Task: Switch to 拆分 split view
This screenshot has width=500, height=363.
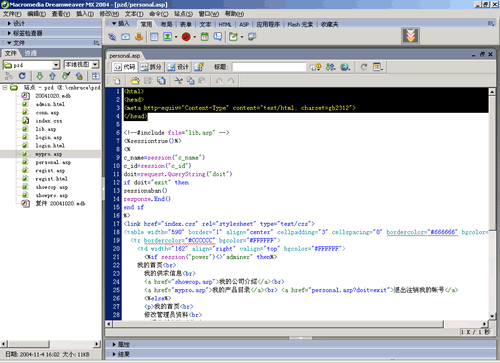Action: coord(151,67)
